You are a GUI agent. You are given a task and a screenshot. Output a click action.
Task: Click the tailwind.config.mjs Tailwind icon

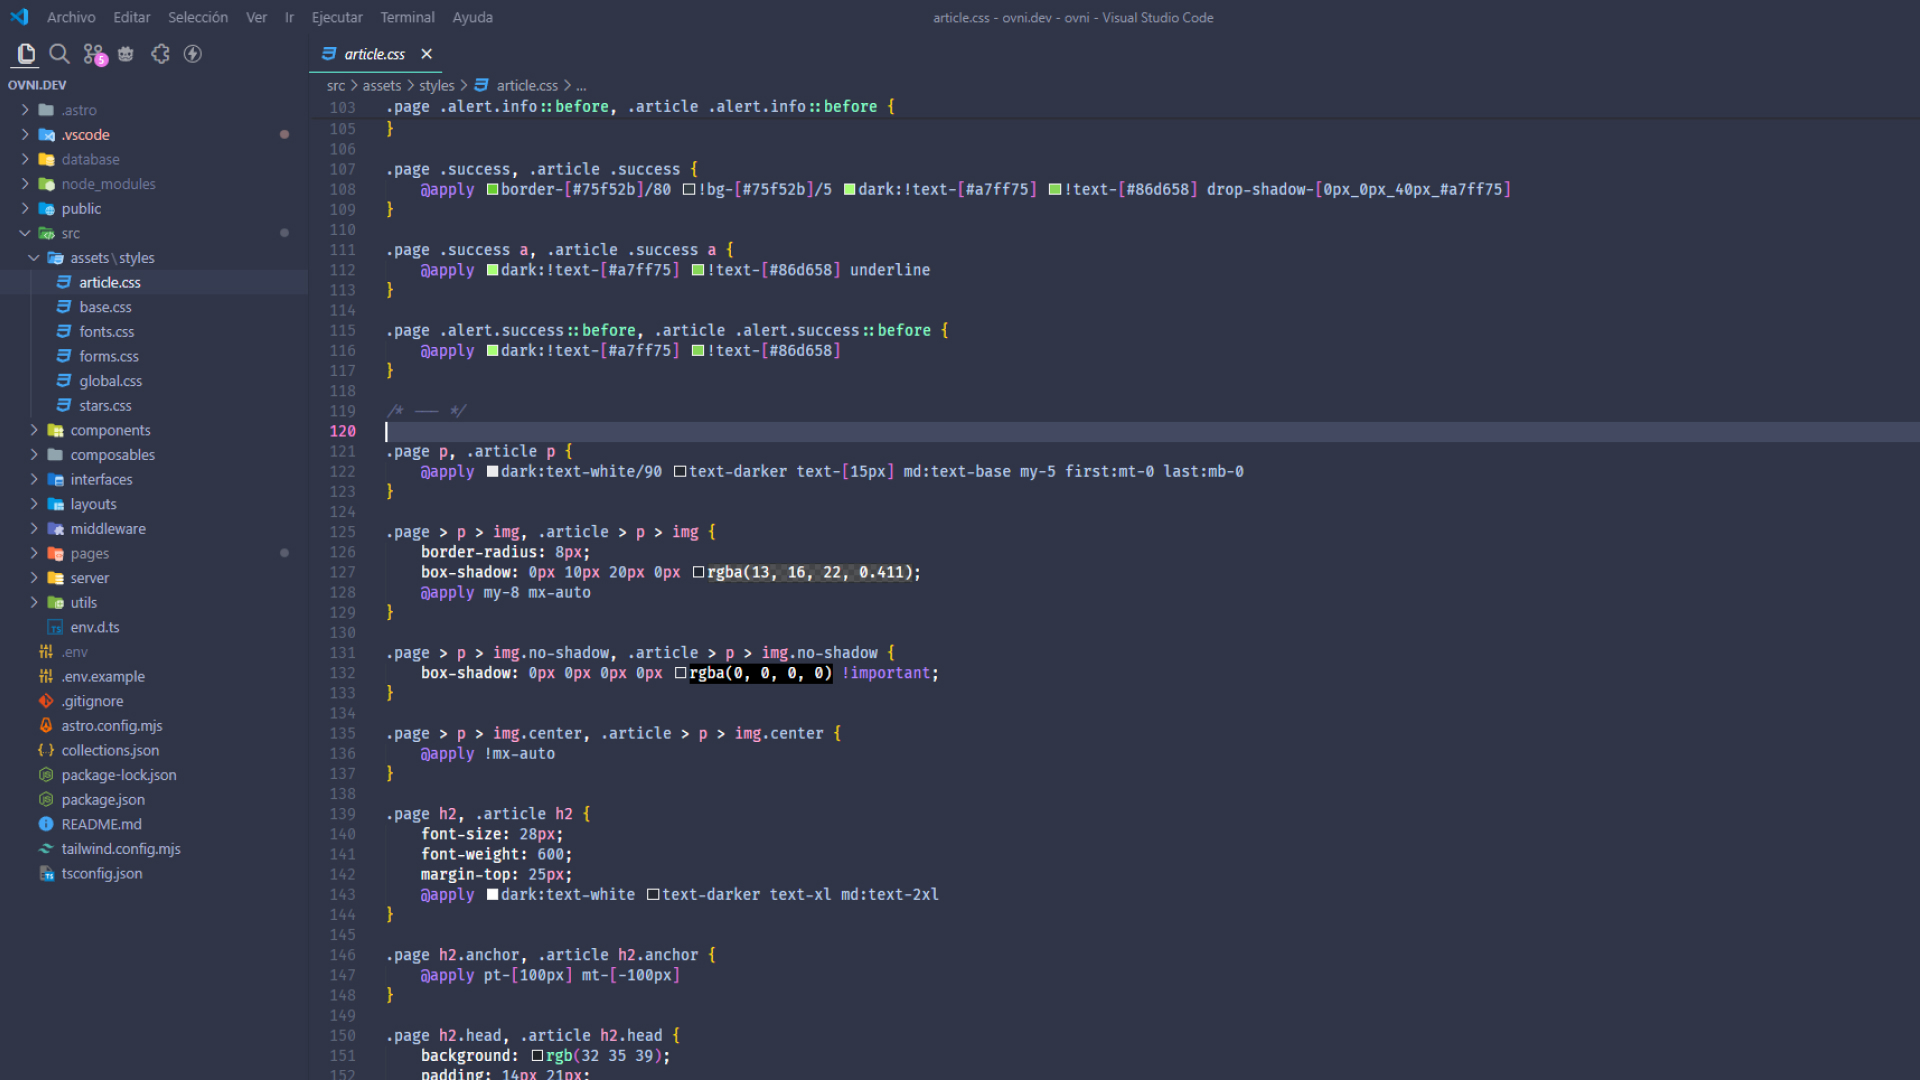[46, 849]
